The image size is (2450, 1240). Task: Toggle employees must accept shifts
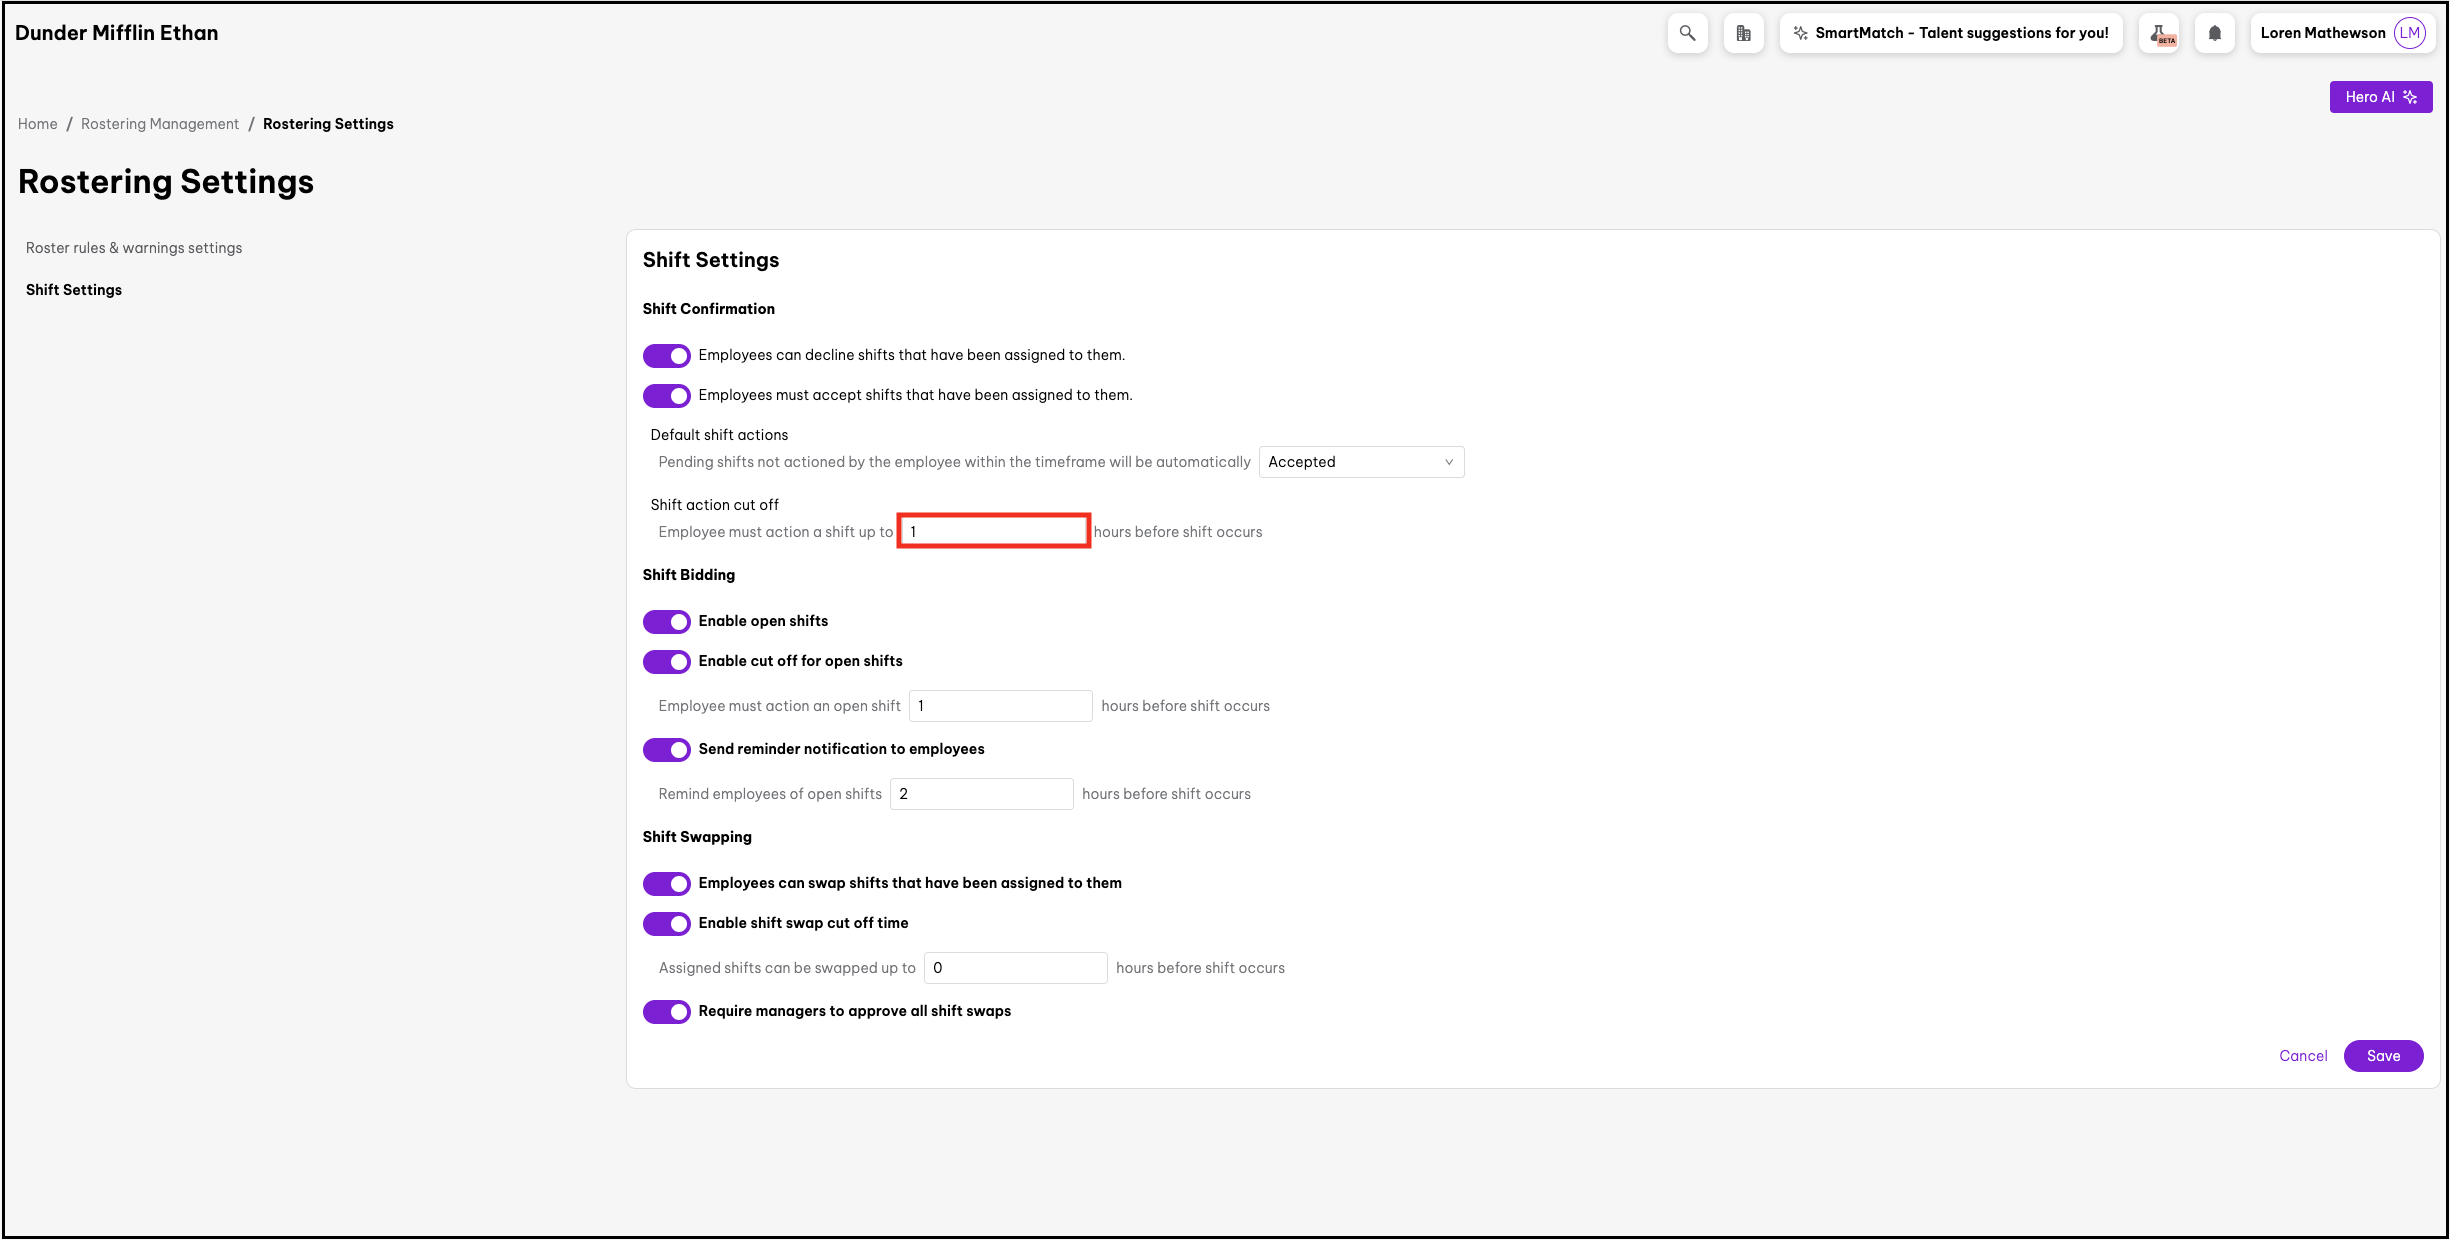tap(666, 396)
